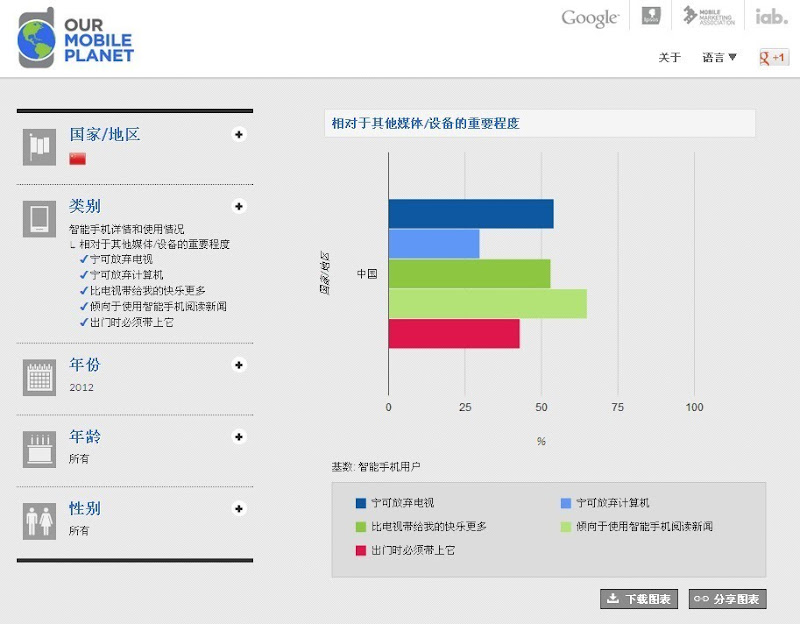Click the red bar in the chart

pos(453,334)
